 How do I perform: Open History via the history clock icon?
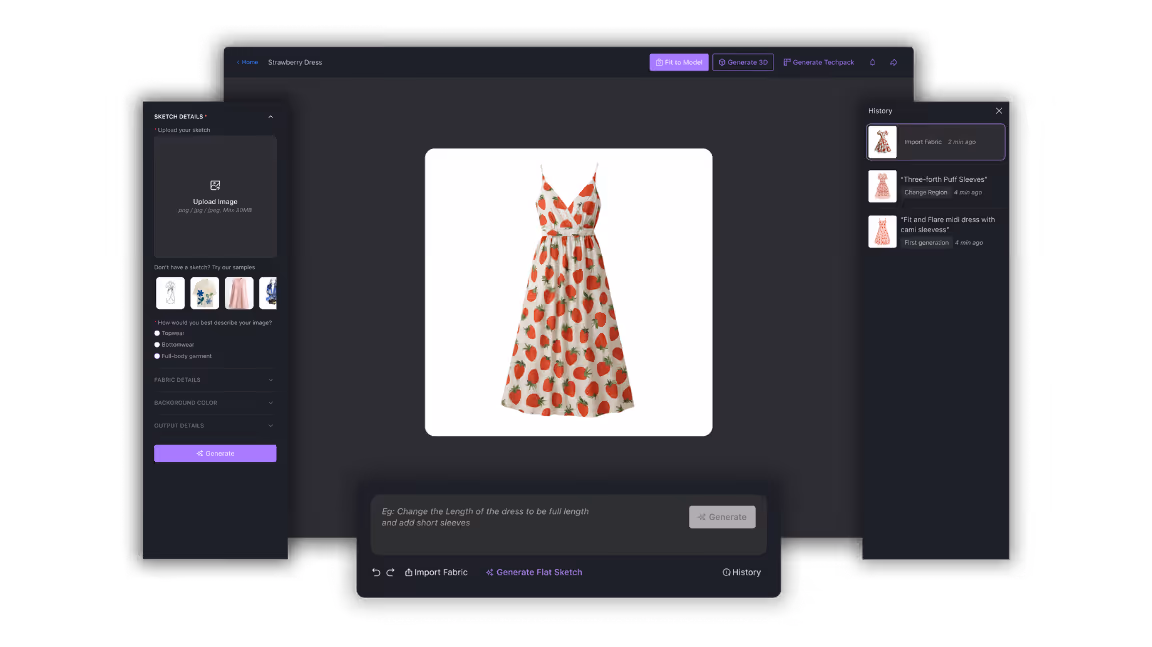[x=724, y=571]
